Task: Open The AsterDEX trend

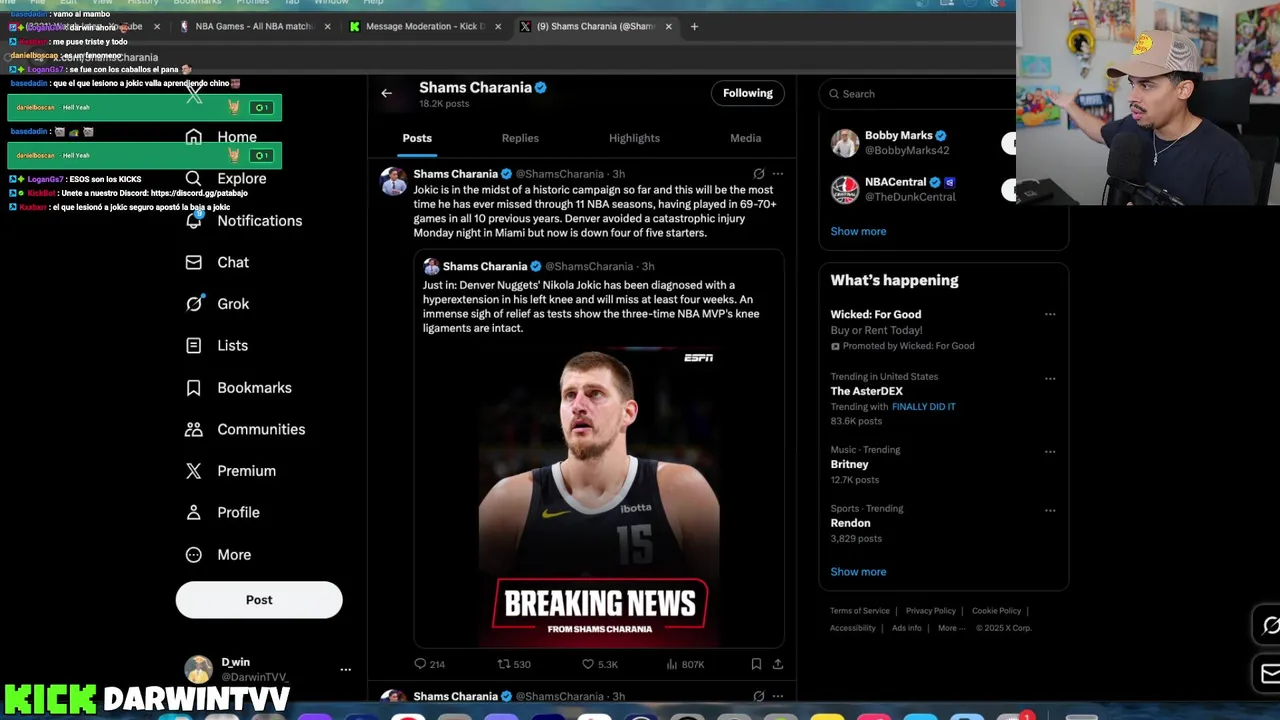Action: pyautogui.click(x=866, y=391)
